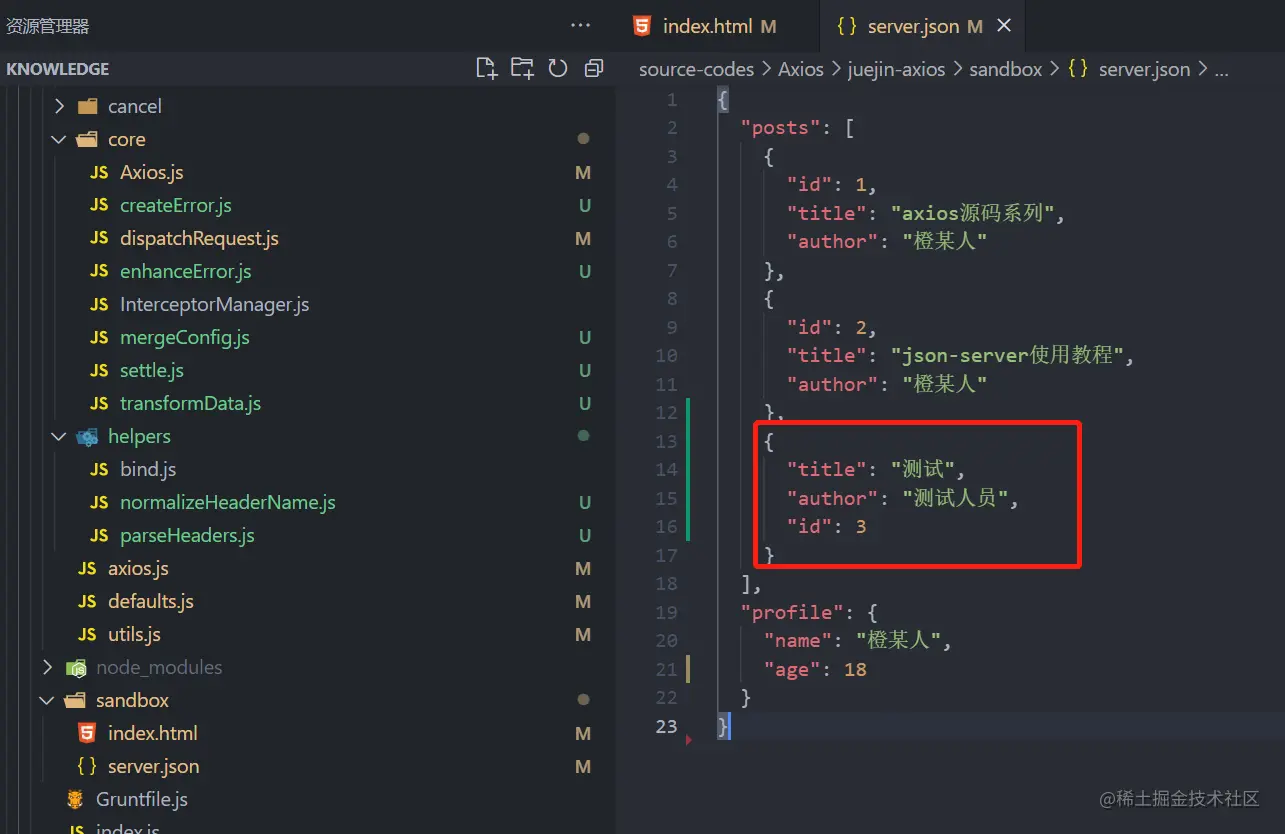
Task: Open parseHeaders.js file
Action: [x=187, y=535]
